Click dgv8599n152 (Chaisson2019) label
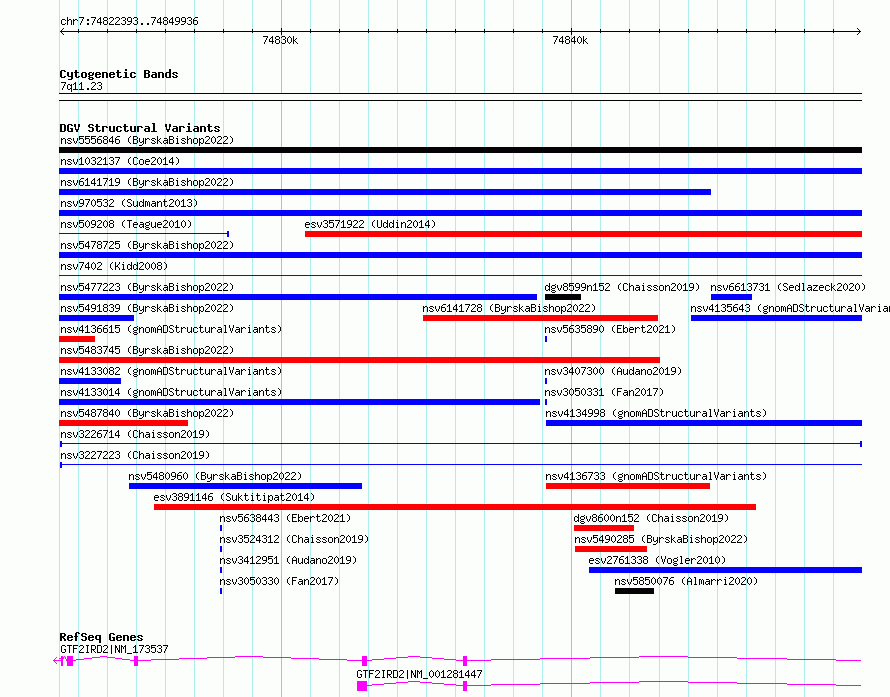This screenshot has width=890, height=697. click(x=622, y=287)
